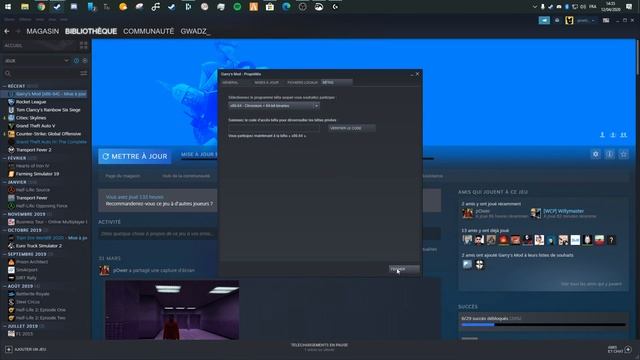Open the game info icon
Image resolution: width=640 pixels, height=360 pixels.
pyautogui.click(x=610, y=154)
